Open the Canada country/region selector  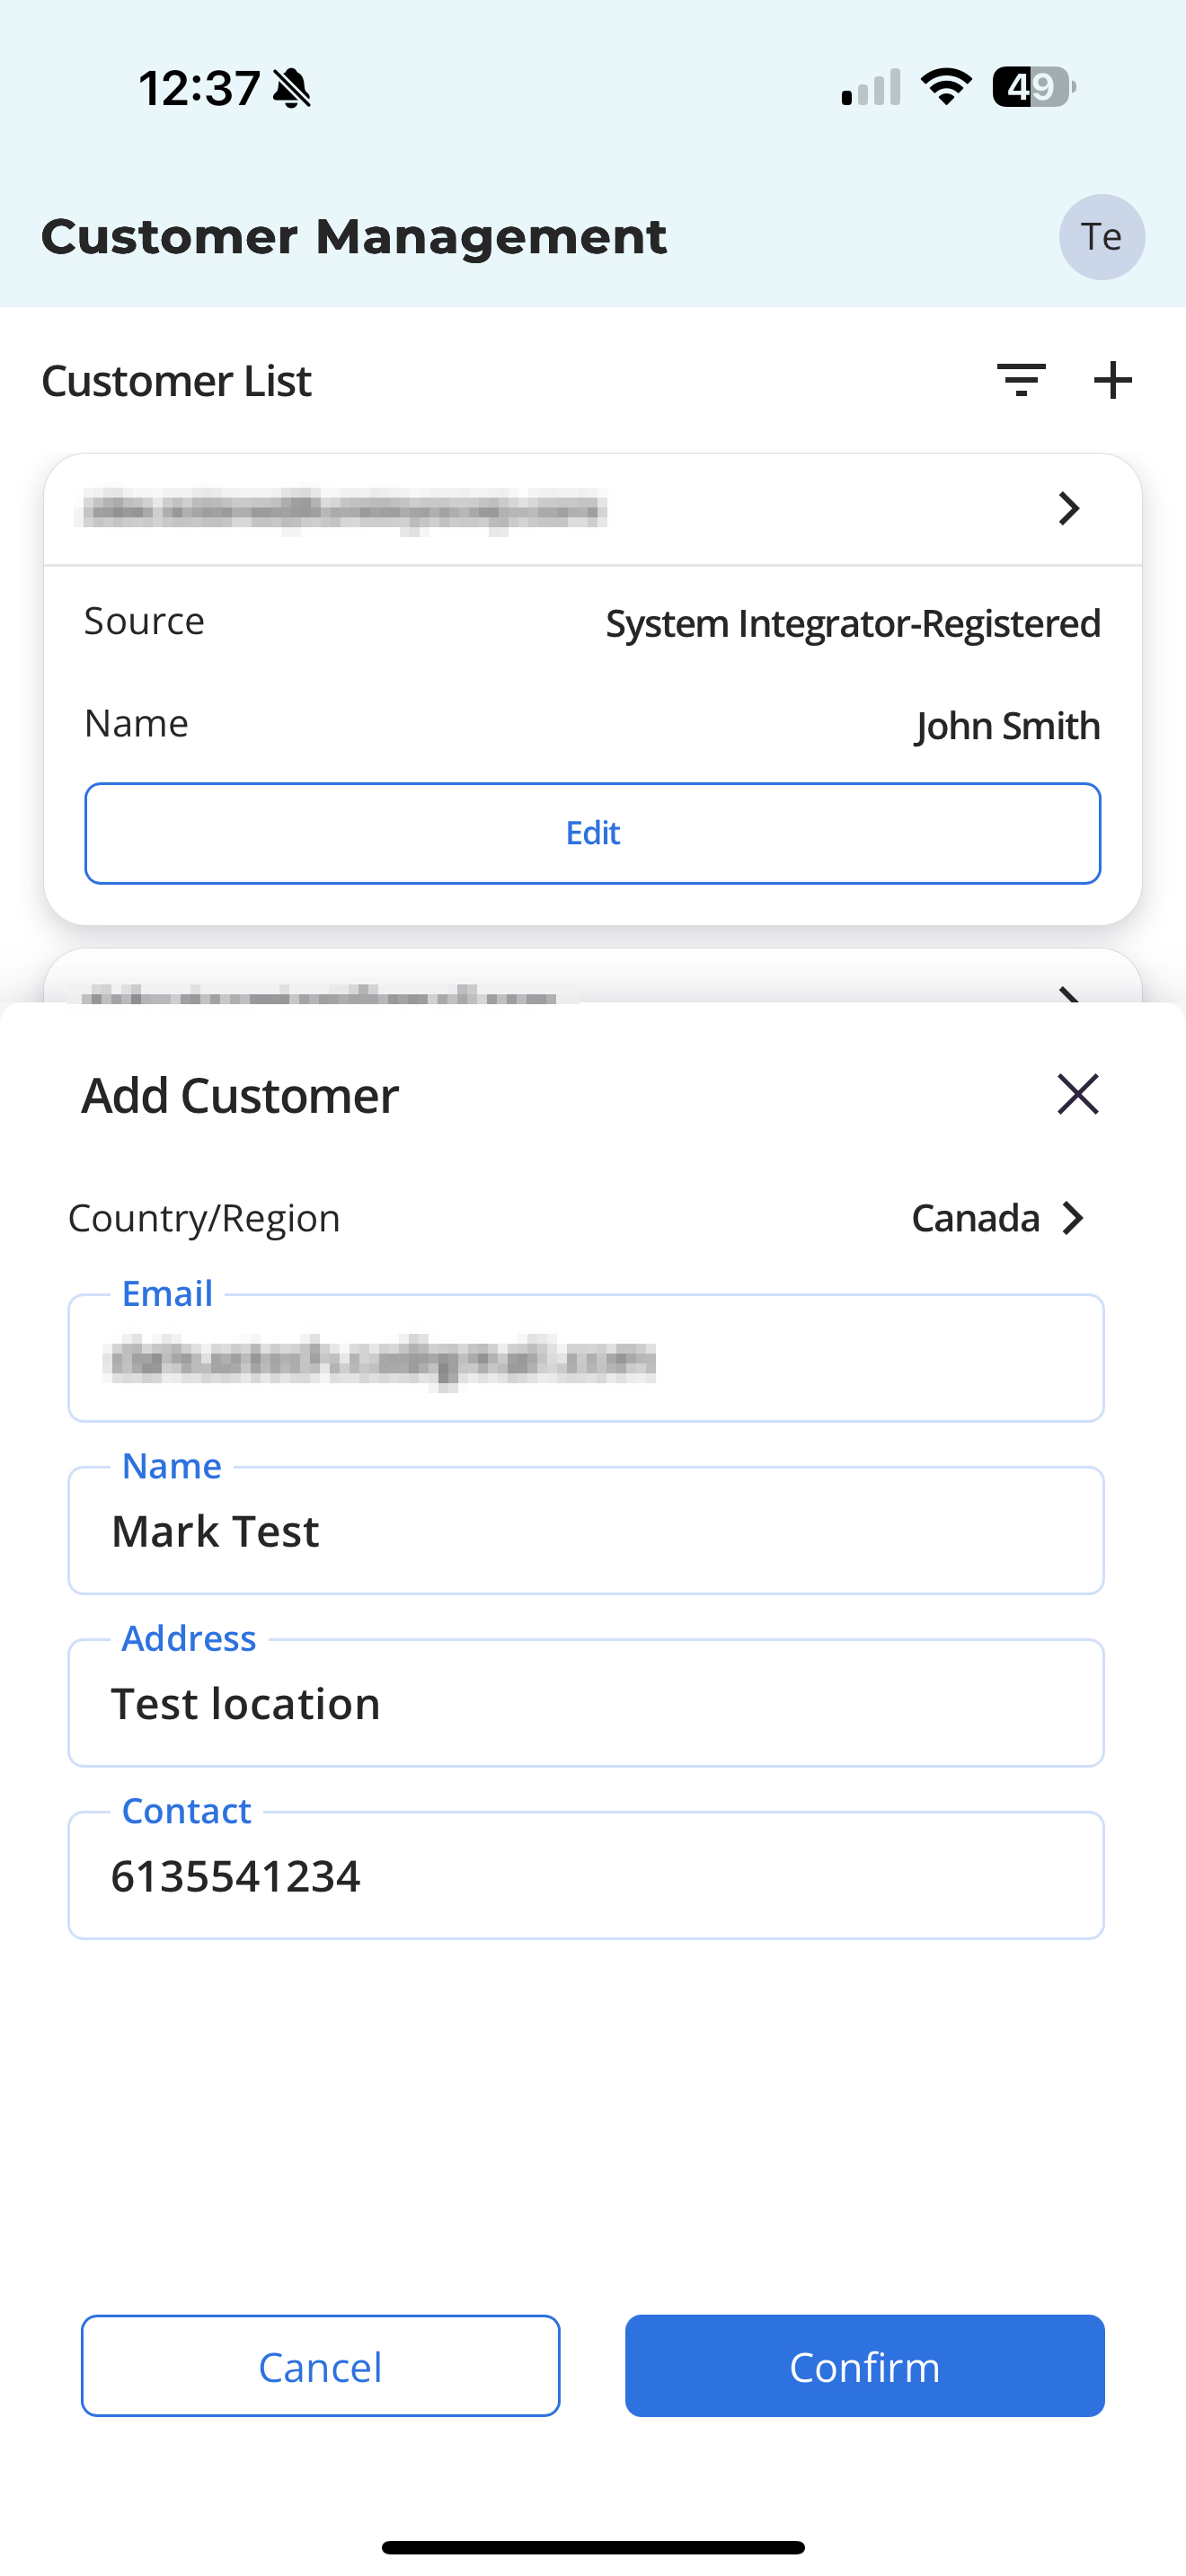[x=997, y=1218]
